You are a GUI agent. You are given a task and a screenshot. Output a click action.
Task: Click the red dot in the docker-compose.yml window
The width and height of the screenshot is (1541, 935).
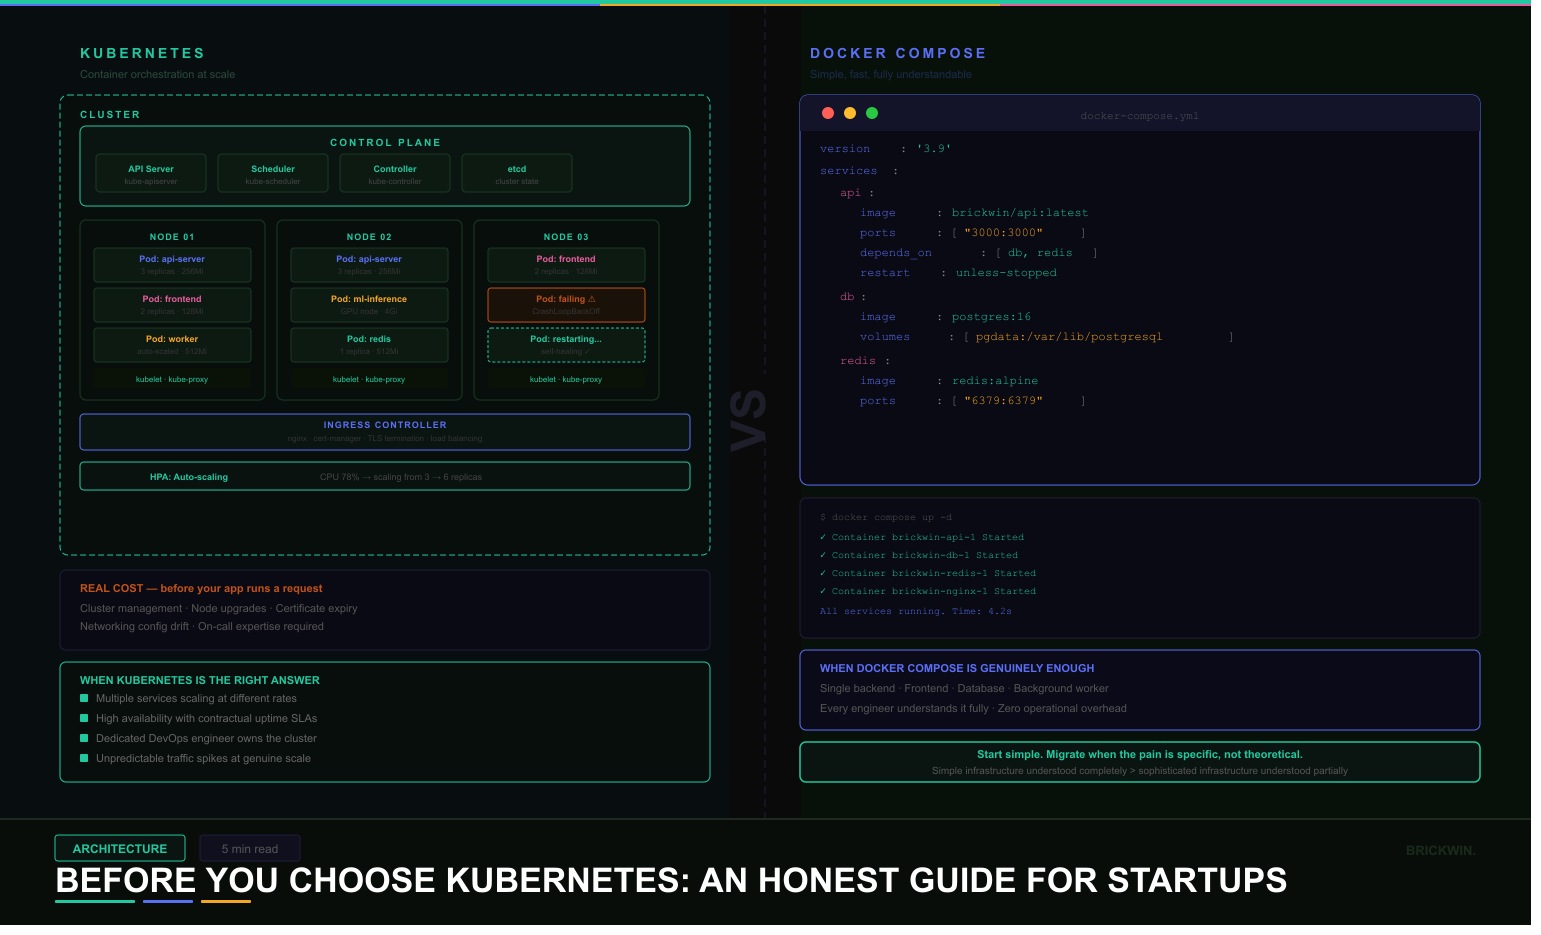(x=828, y=113)
